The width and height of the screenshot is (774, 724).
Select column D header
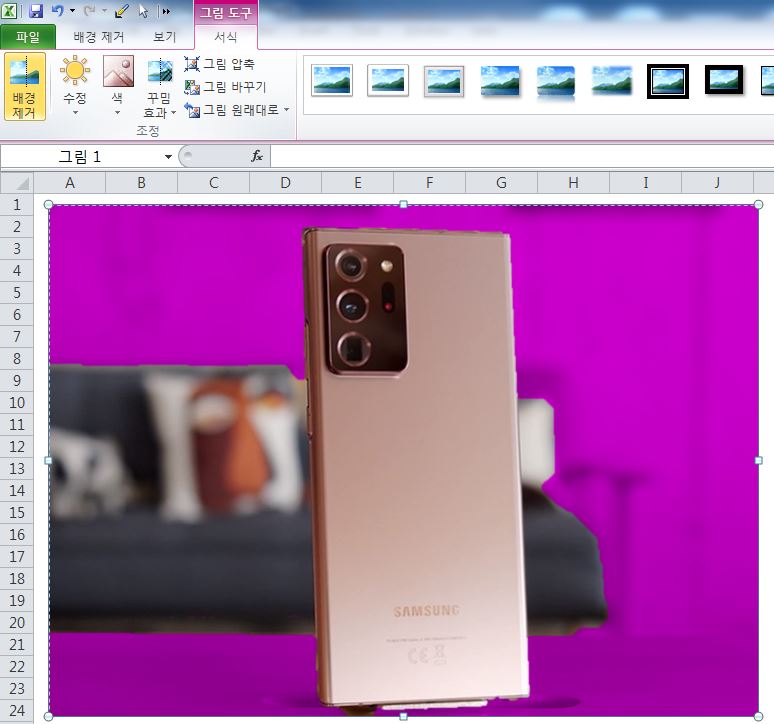coord(286,183)
